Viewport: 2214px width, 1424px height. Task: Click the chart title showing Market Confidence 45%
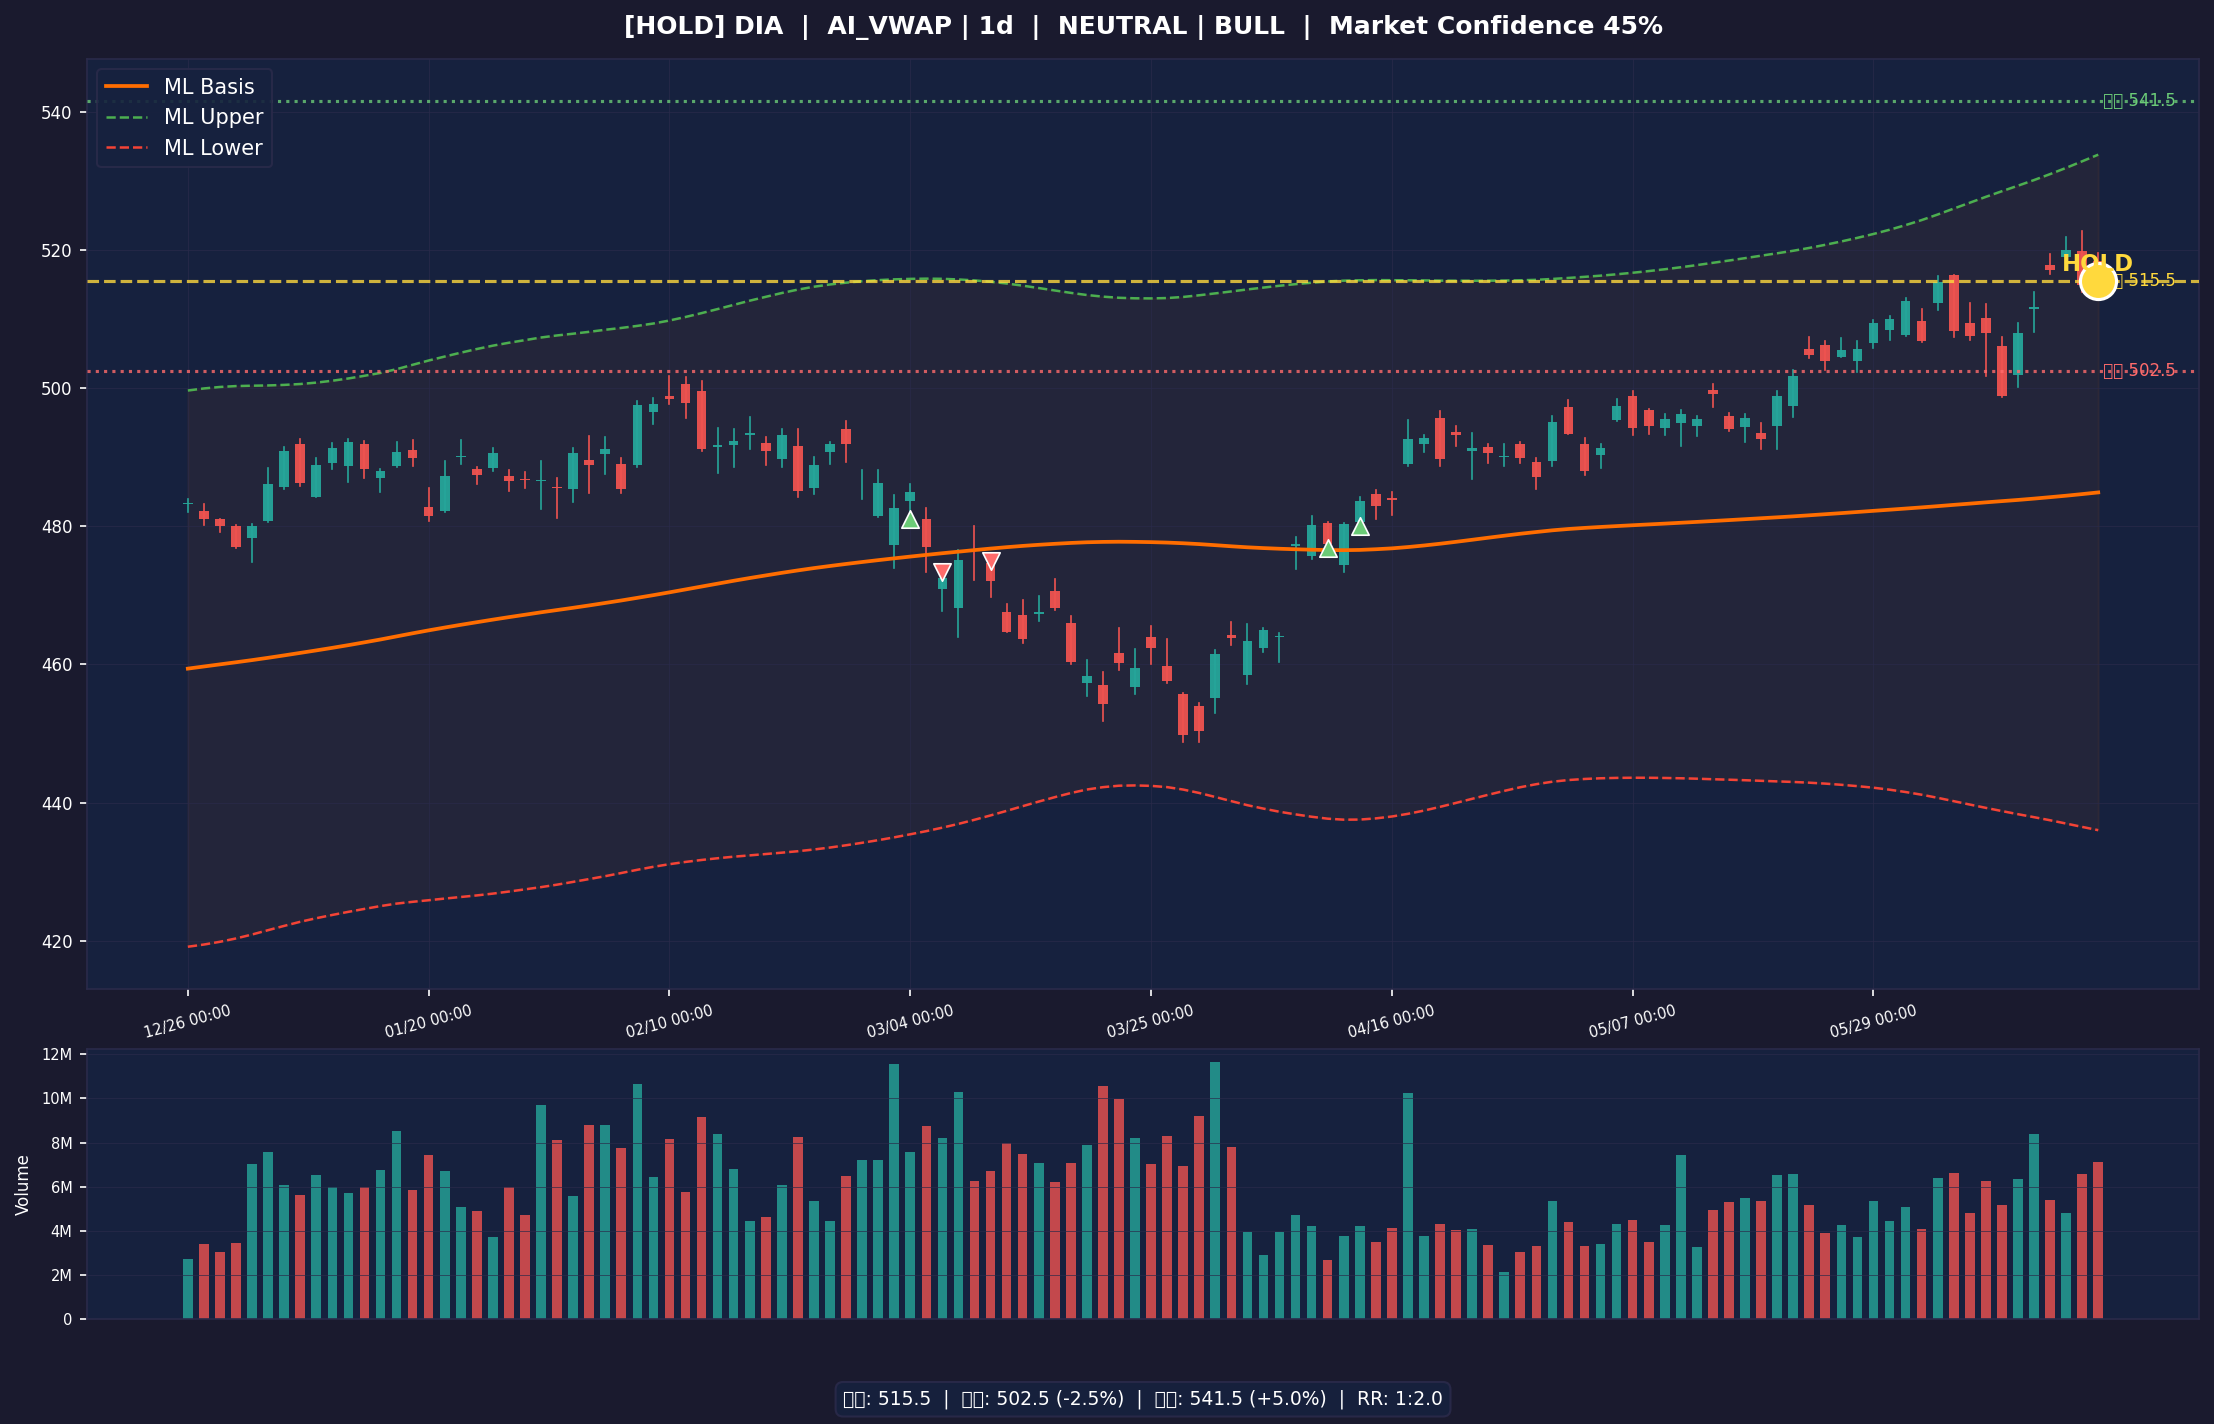pos(1143,27)
